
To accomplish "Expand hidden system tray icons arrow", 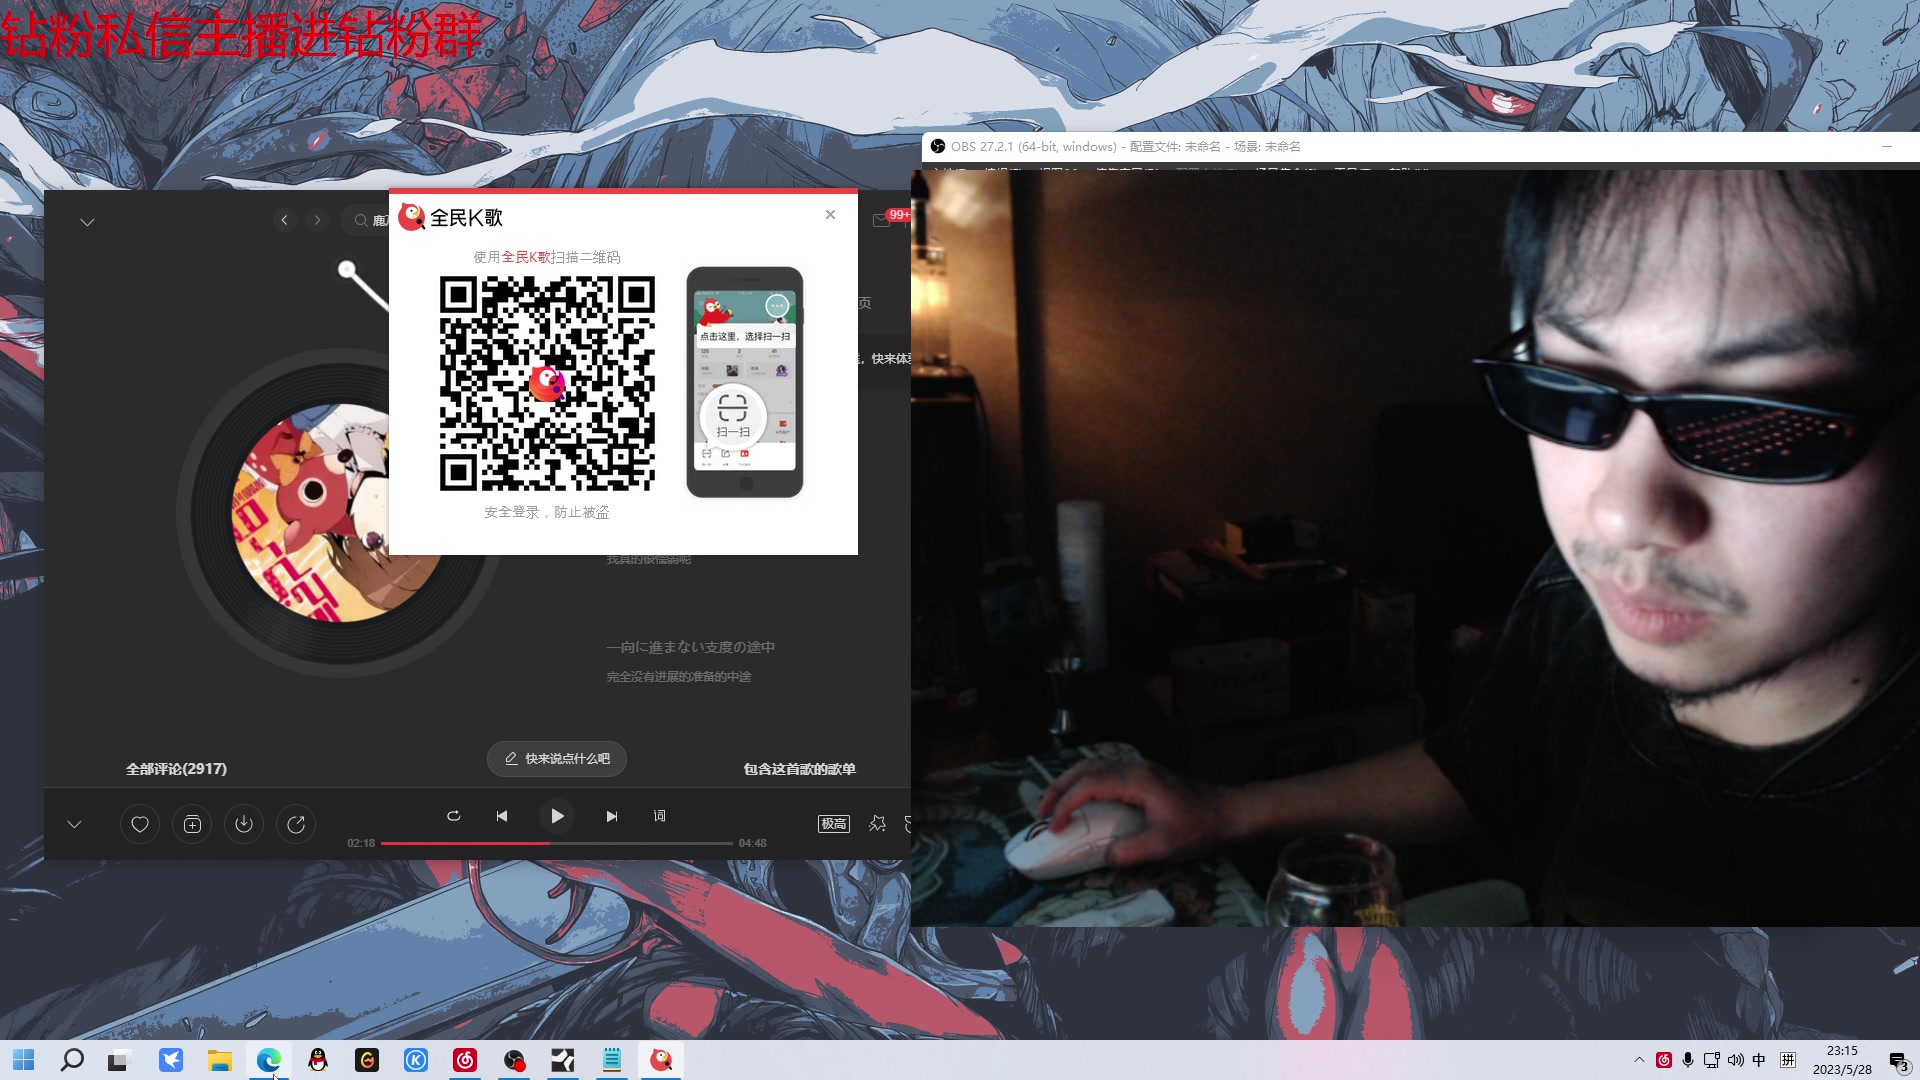I will [1639, 1060].
